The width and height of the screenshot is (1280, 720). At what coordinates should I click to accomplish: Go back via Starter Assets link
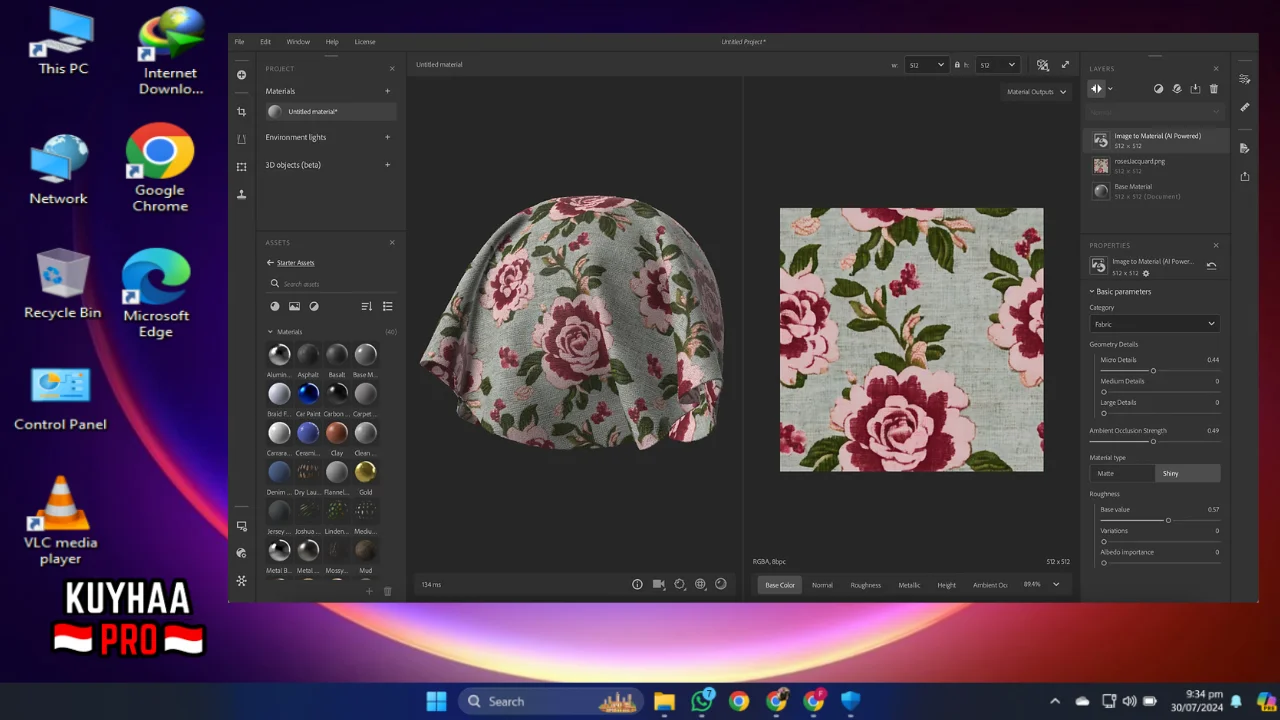(290, 263)
